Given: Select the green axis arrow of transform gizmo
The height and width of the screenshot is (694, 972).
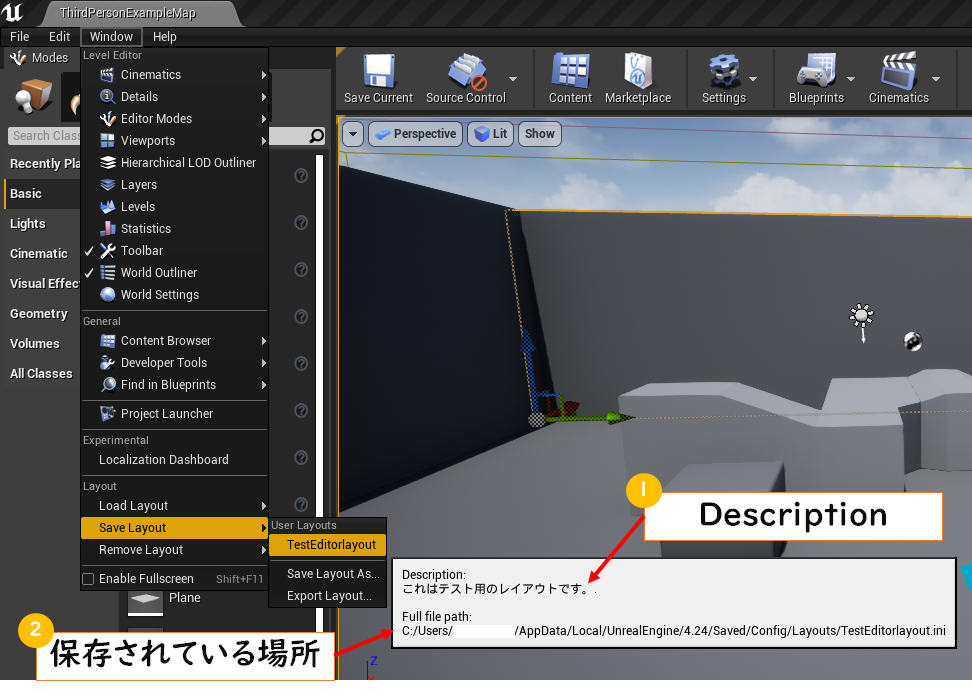Looking at the screenshot, I should coord(621,418).
